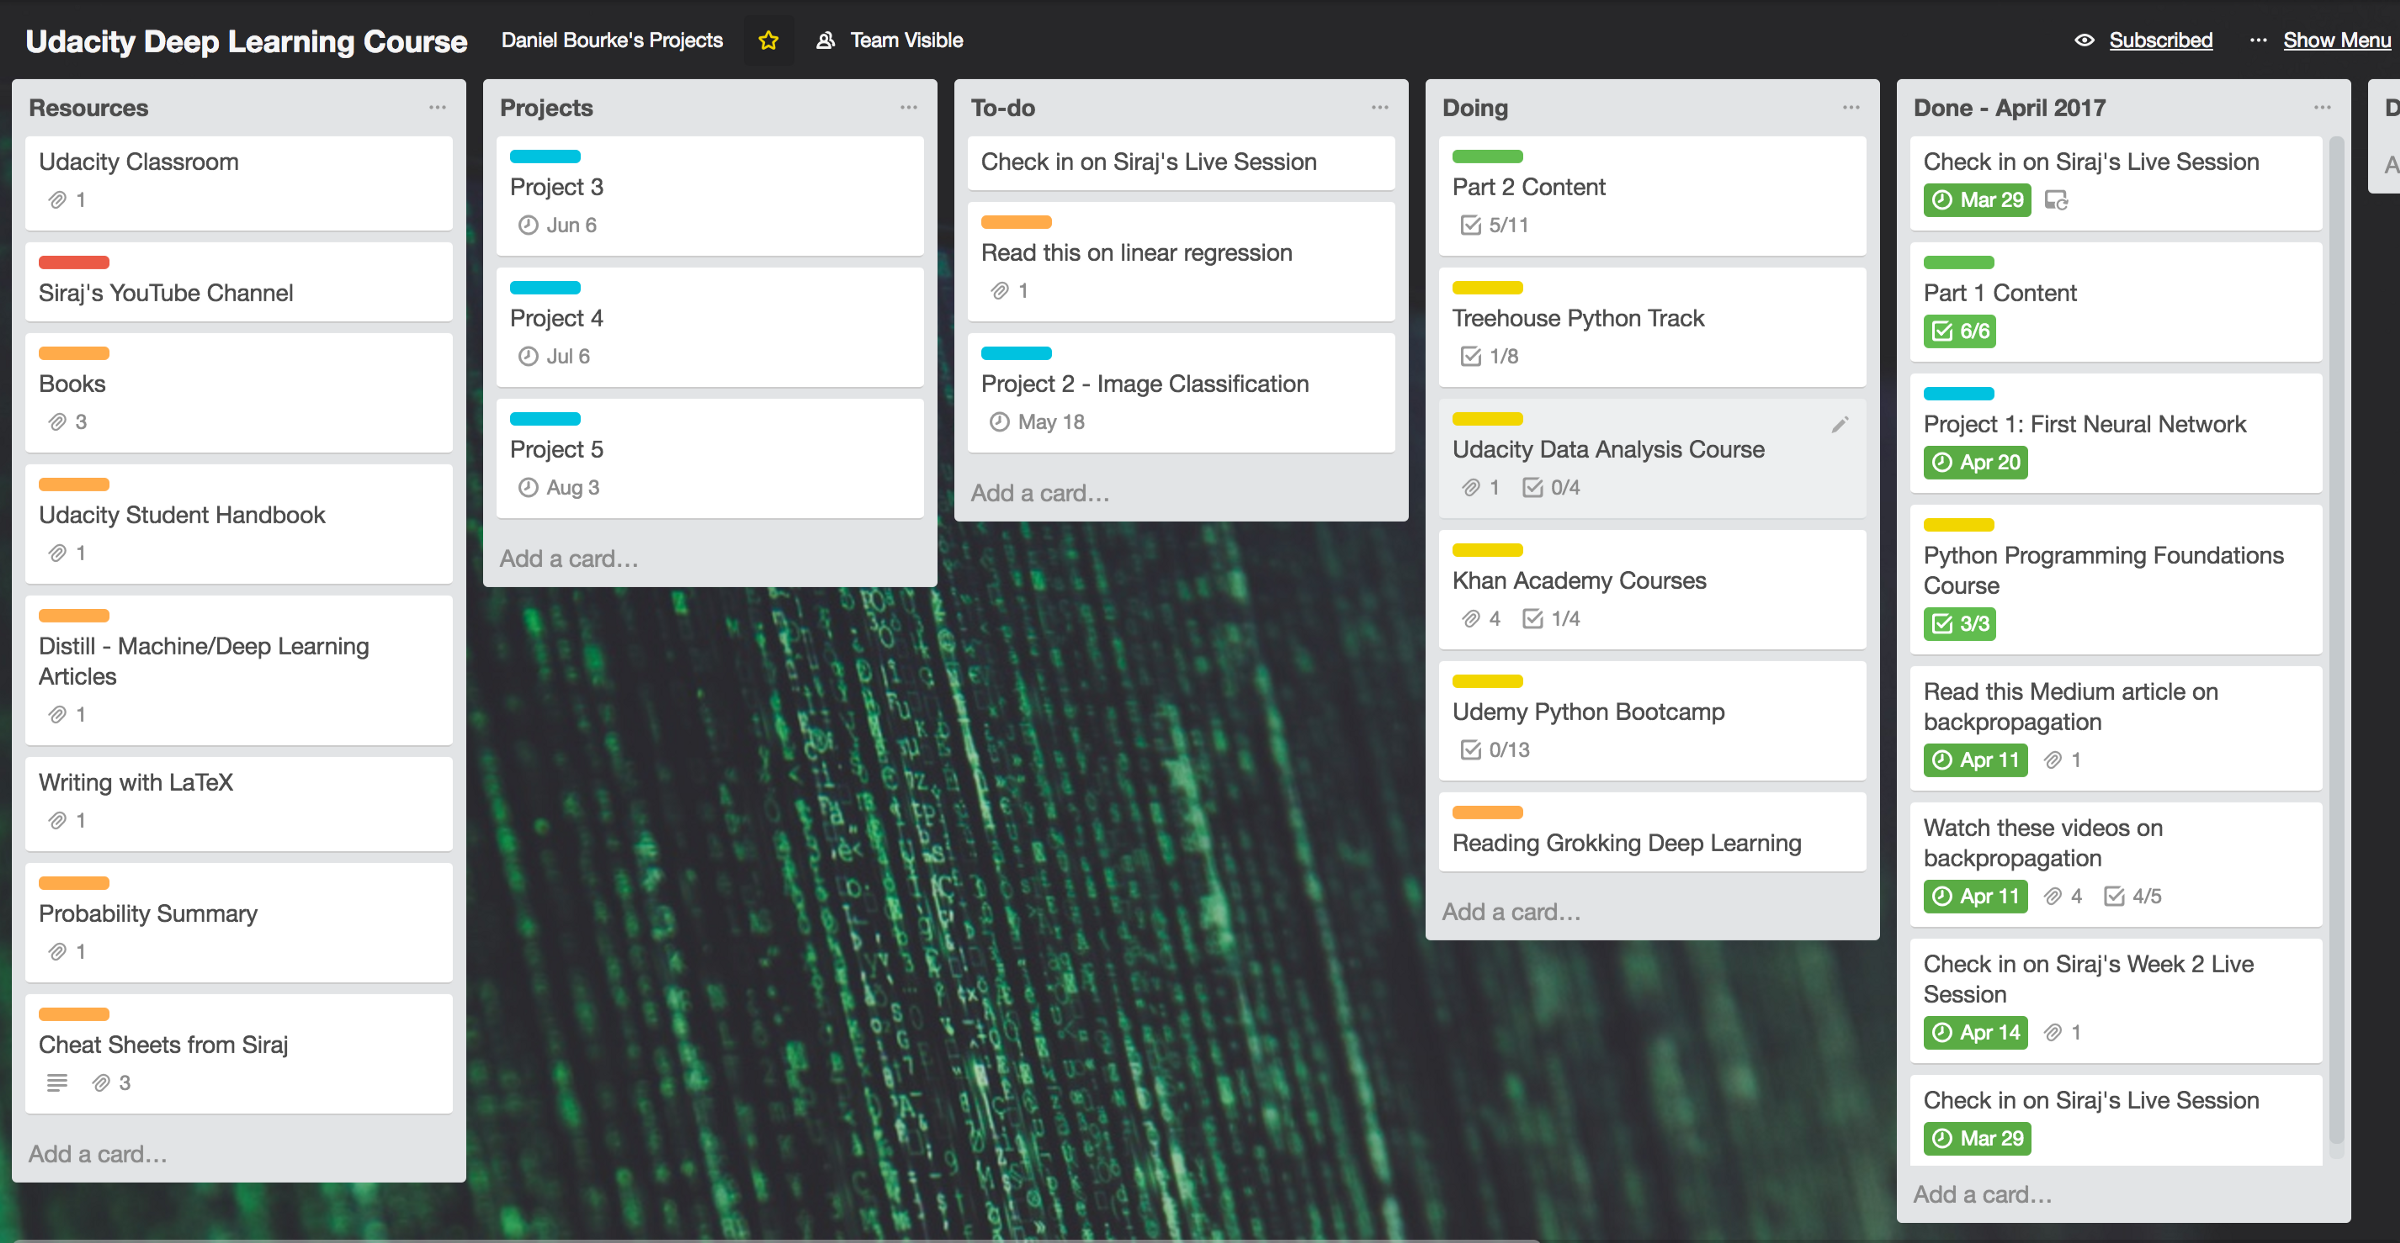The height and width of the screenshot is (1243, 2400).
Task: Open the Show Menu sidebar
Action: pyautogui.click(x=2336, y=40)
